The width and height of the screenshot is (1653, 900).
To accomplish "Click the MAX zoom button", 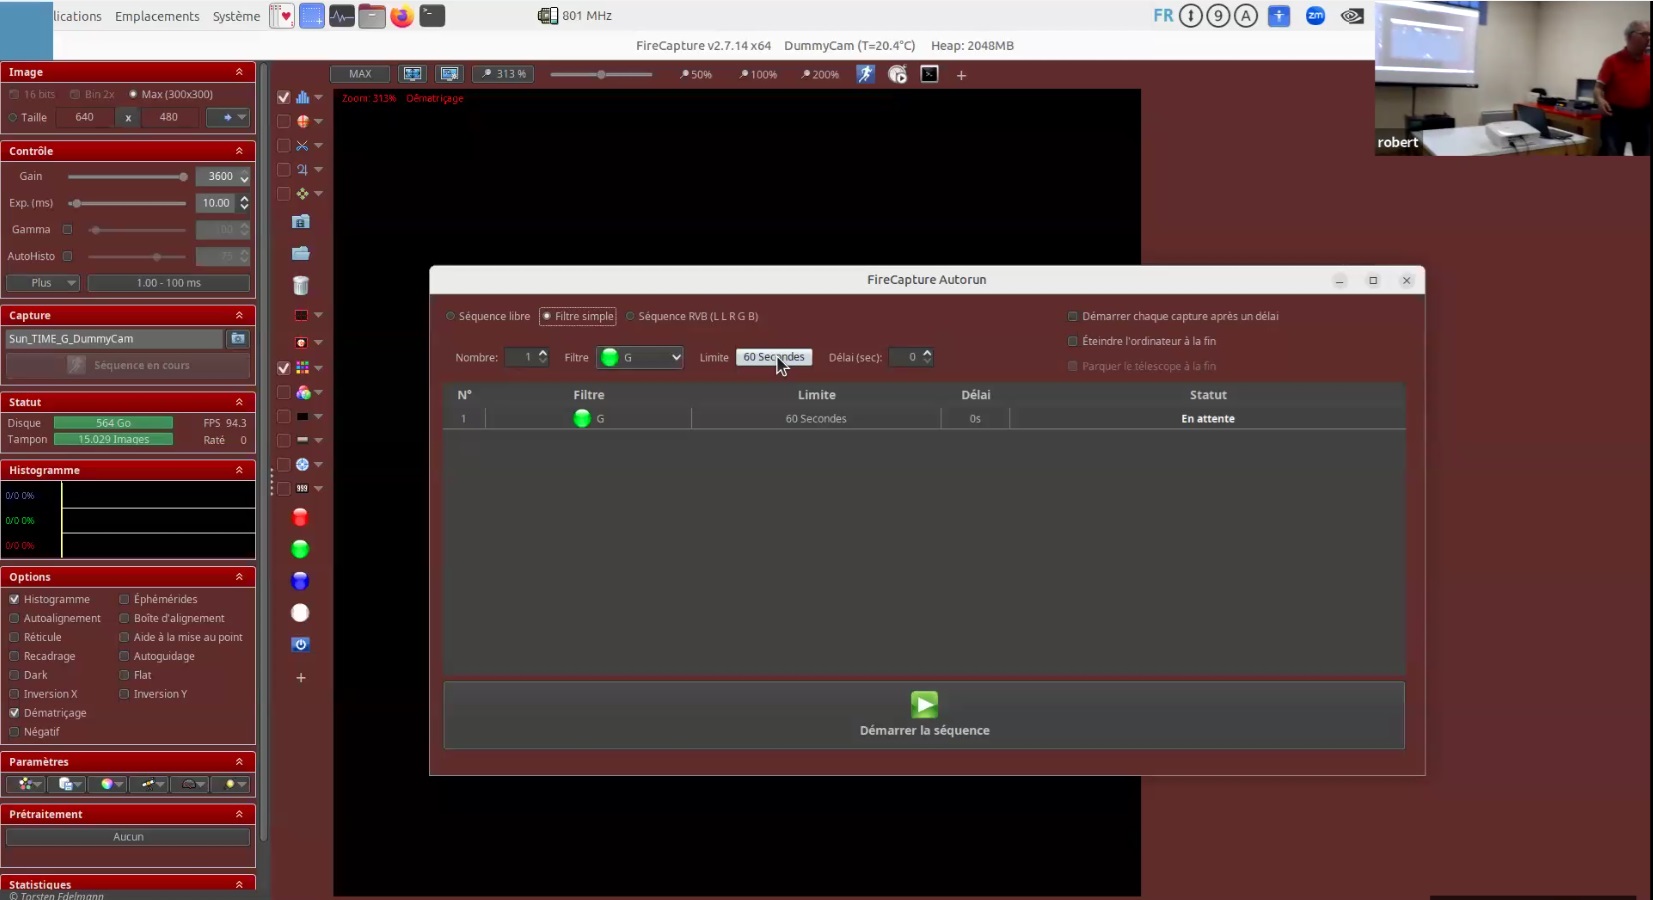I will (360, 74).
